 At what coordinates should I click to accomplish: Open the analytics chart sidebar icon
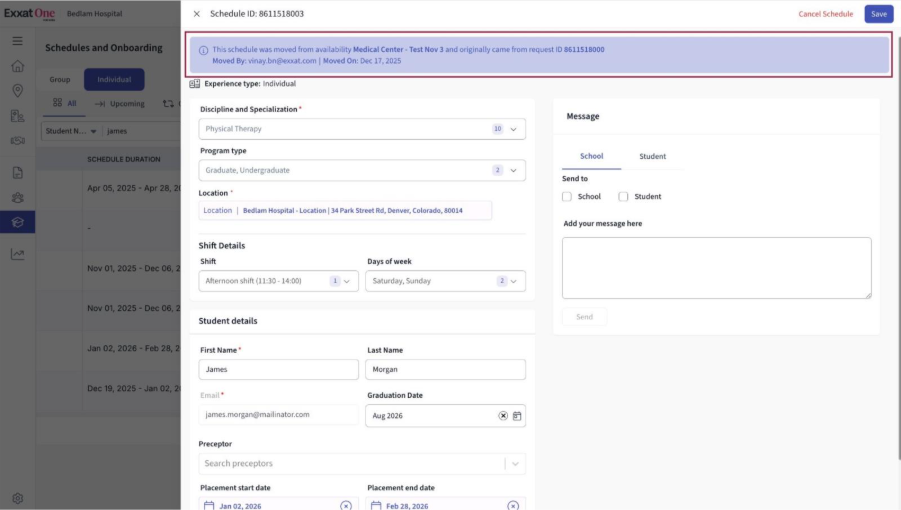click(x=17, y=254)
